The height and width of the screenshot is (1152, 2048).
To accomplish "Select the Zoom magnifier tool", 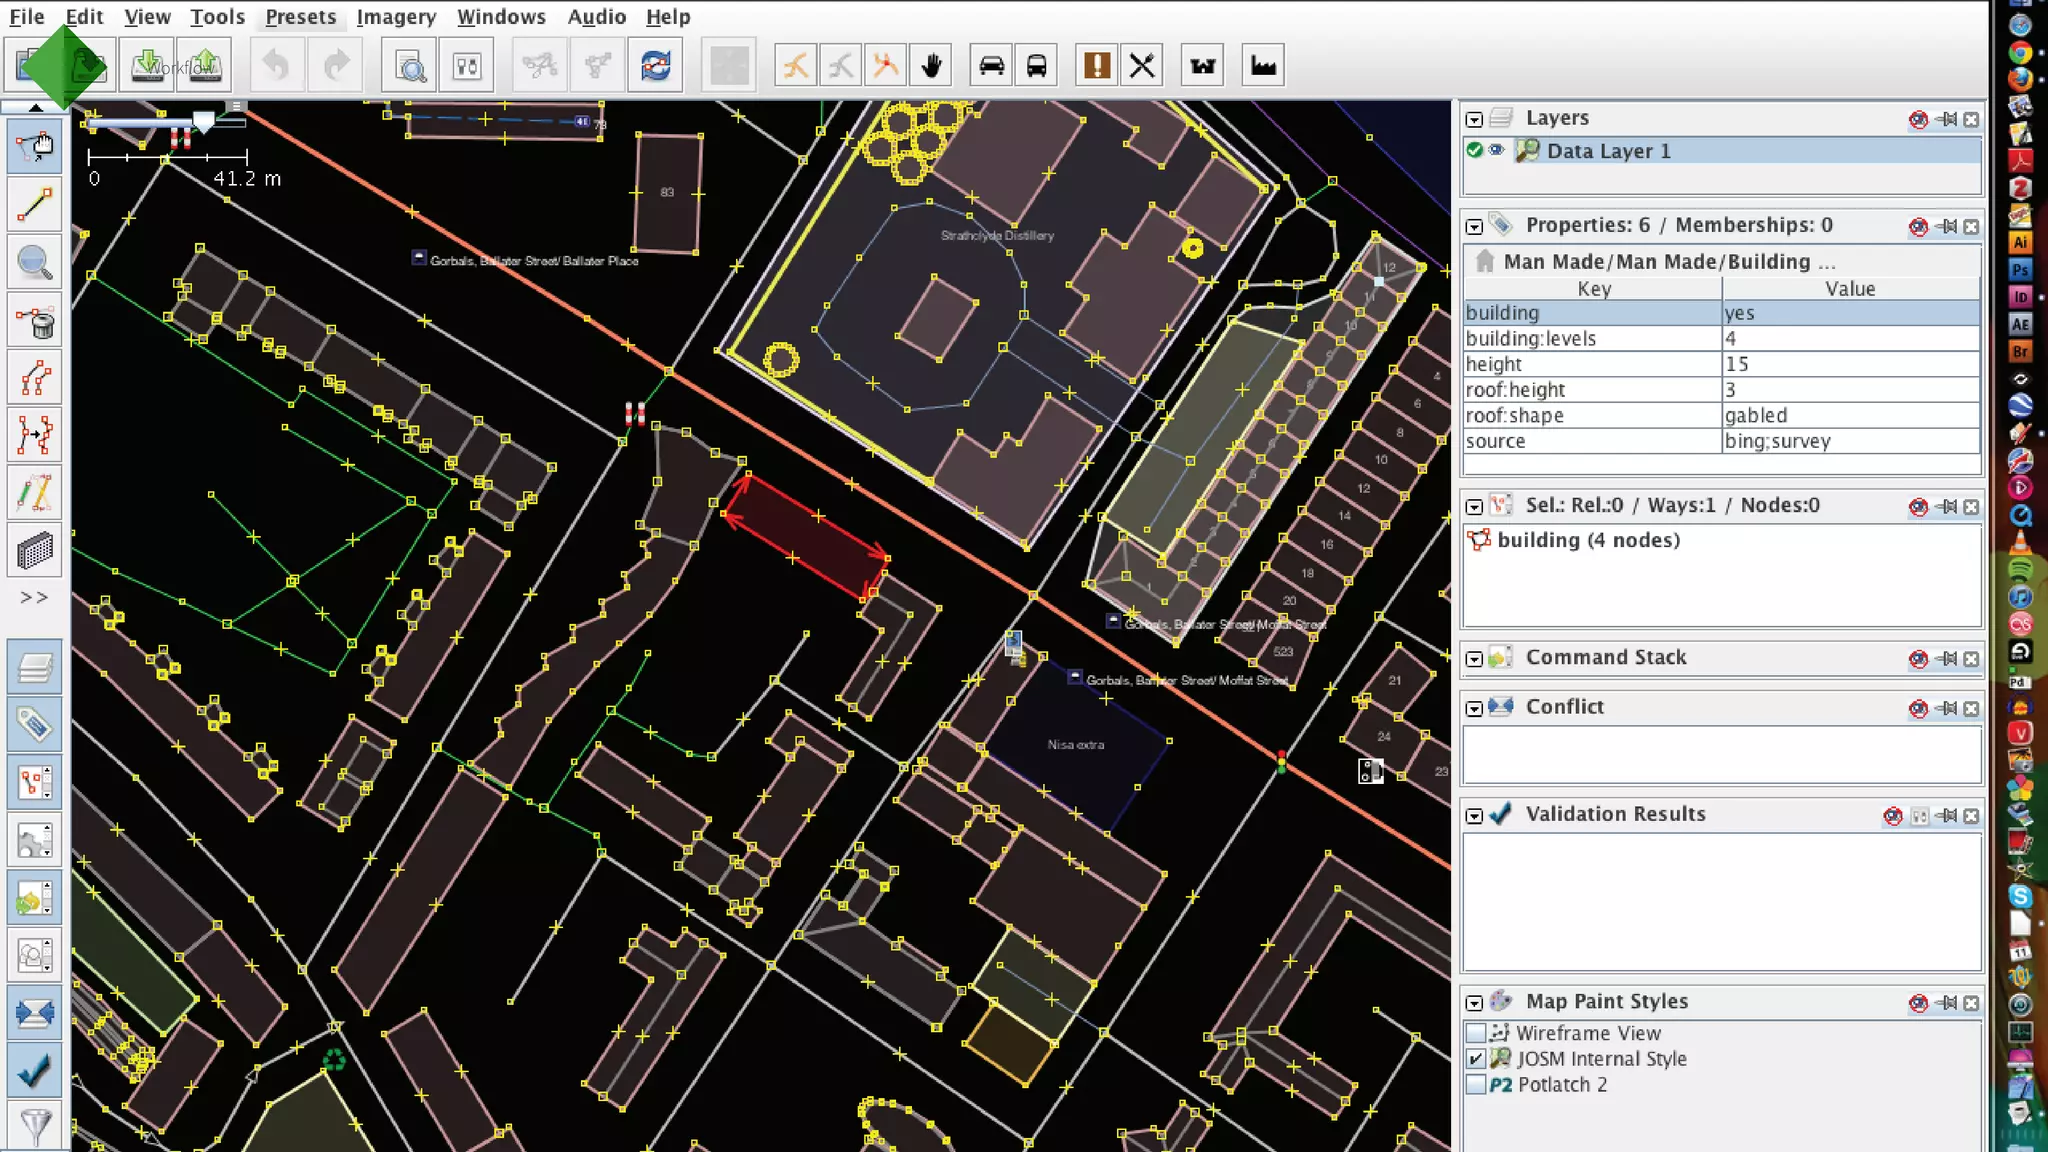I will point(35,263).
